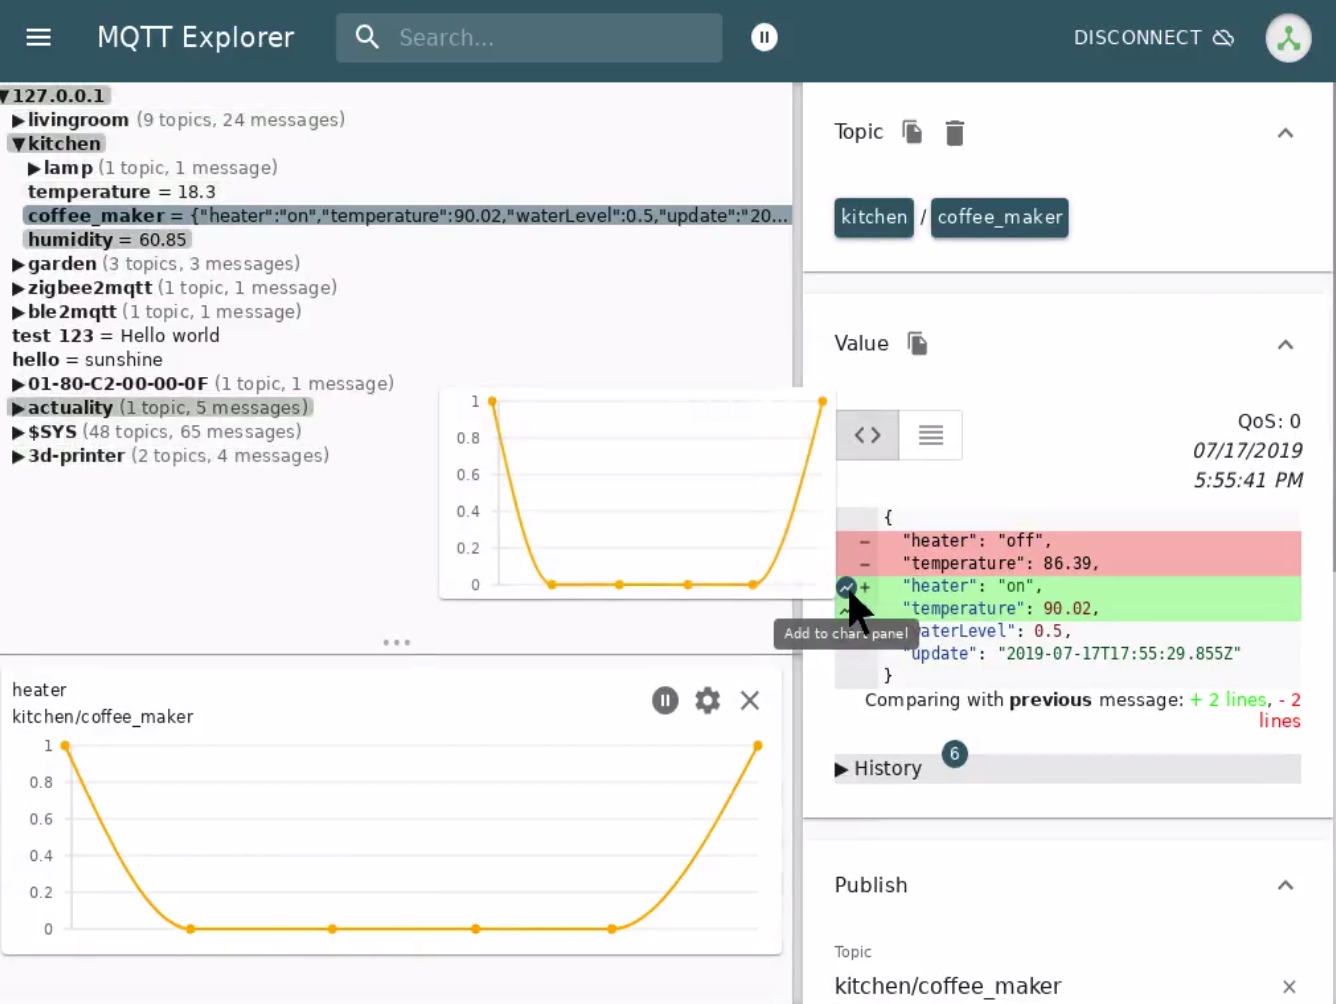Click the kitchen topic breadcrumb

click(874, 217)
